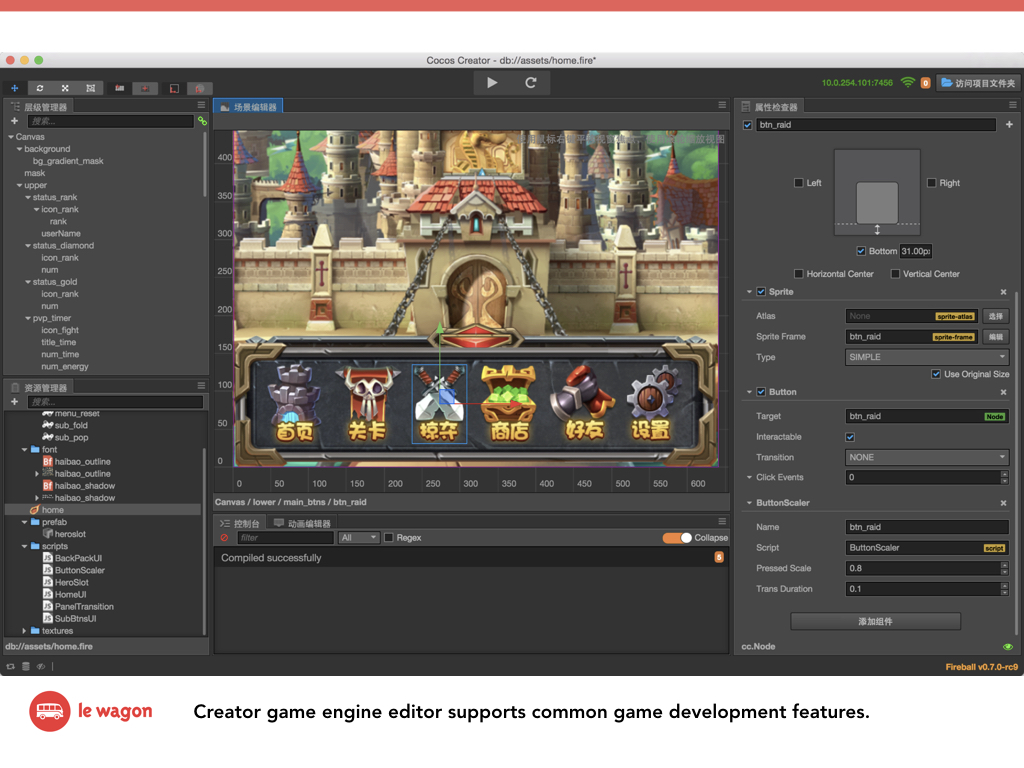Create asset with assets panel plus button
Screen dimensions: 1024x768
pyautogui.click(x=14, y=402)
